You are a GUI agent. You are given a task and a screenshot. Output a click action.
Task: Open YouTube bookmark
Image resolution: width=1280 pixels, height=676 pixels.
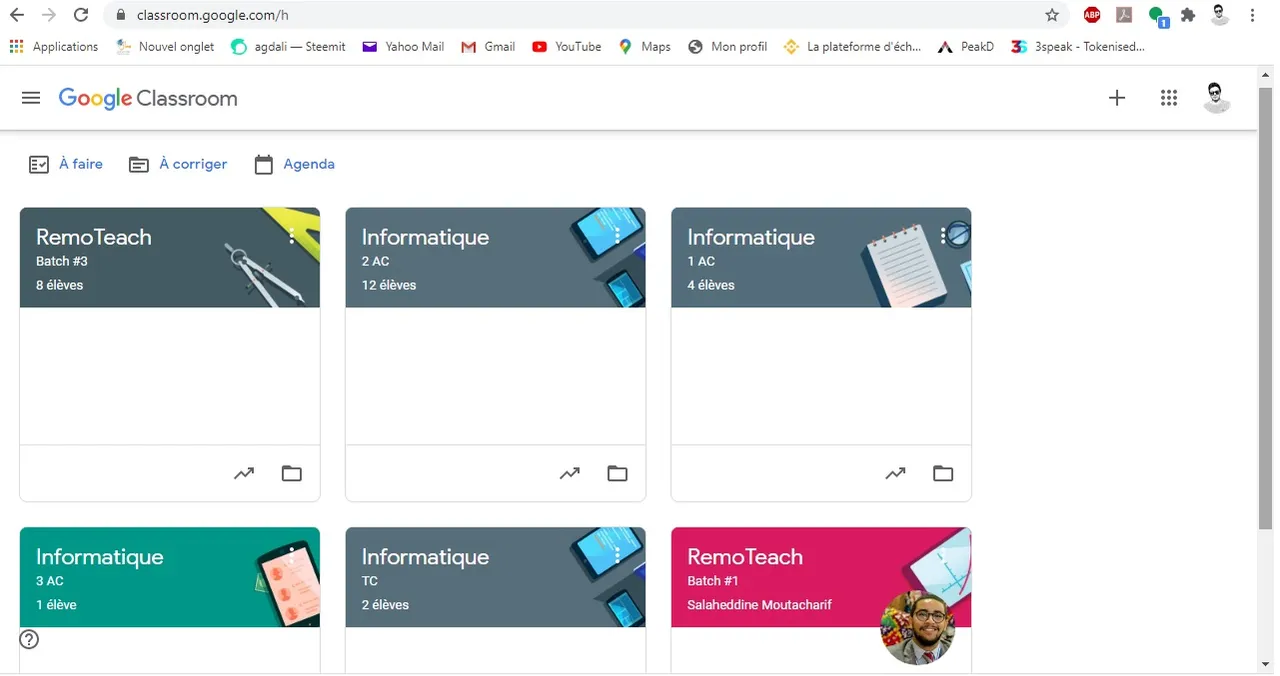point(567,46)
